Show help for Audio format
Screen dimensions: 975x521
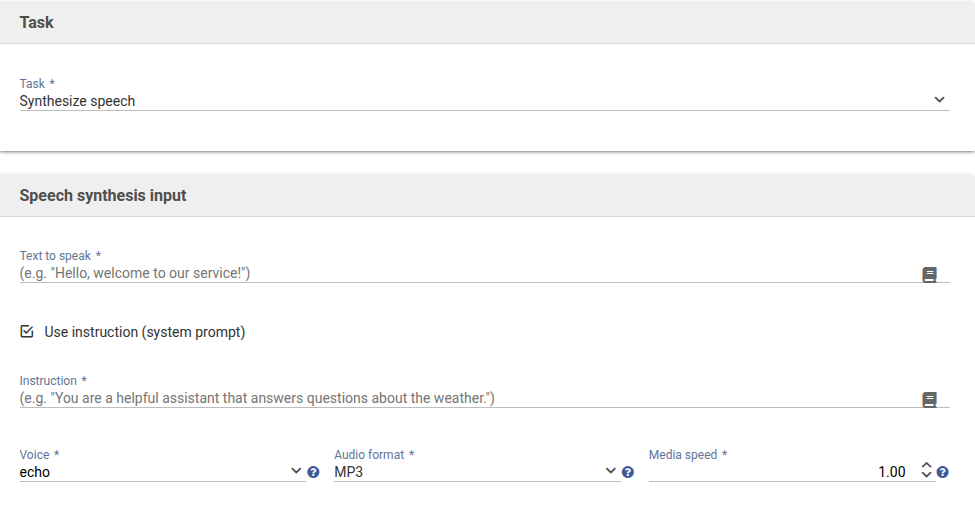[628, 472]
